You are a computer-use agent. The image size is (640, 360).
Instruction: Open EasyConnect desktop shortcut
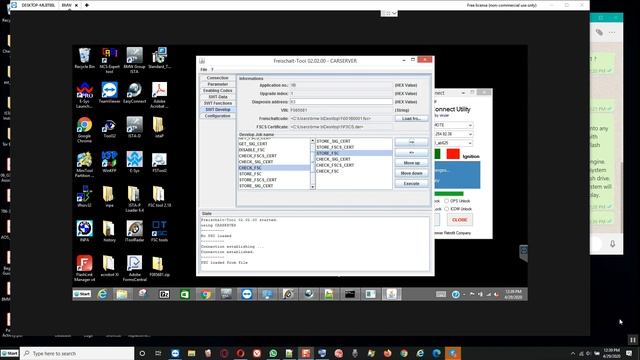point(134,92)
